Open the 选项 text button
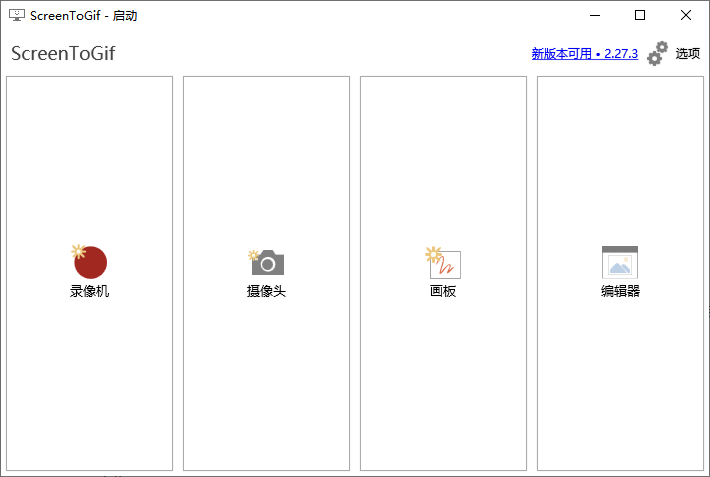Image resolution: width=710 pixels, height=477 pixels. pyautogui.click(x=688, y=54)
